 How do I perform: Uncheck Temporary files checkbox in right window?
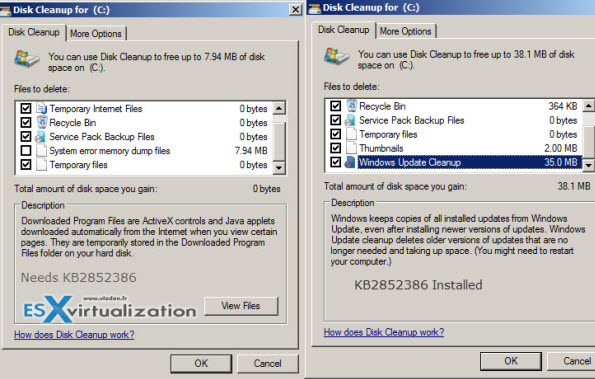point(335,134)
